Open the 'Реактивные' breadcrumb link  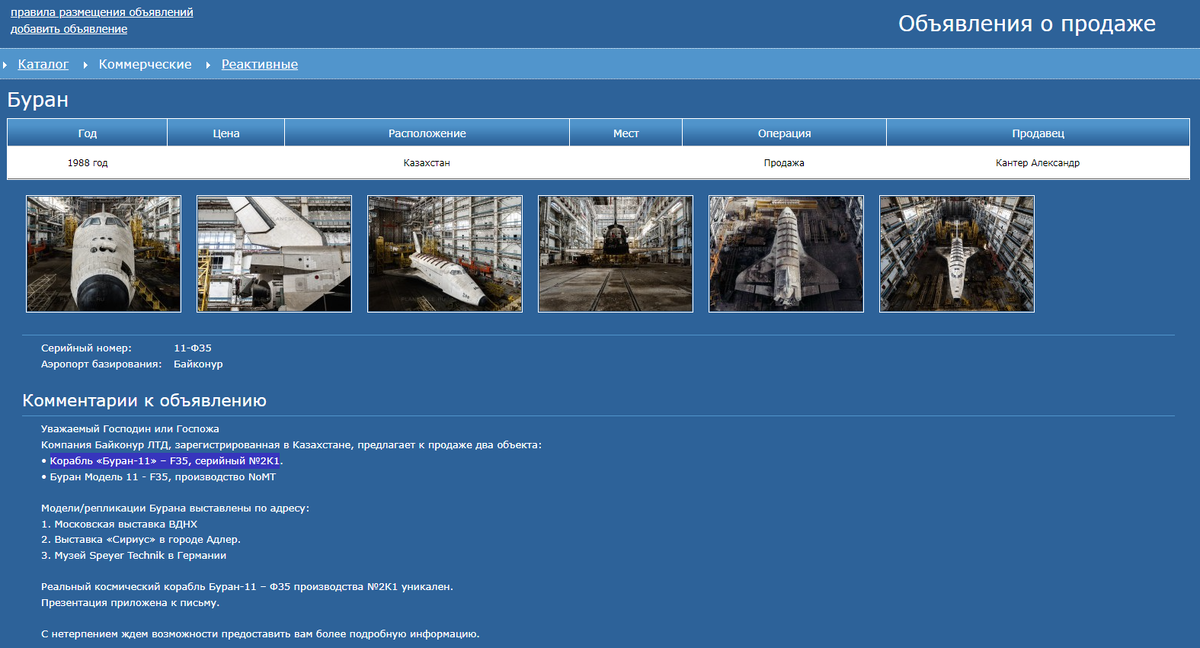[x=260, y=64]
